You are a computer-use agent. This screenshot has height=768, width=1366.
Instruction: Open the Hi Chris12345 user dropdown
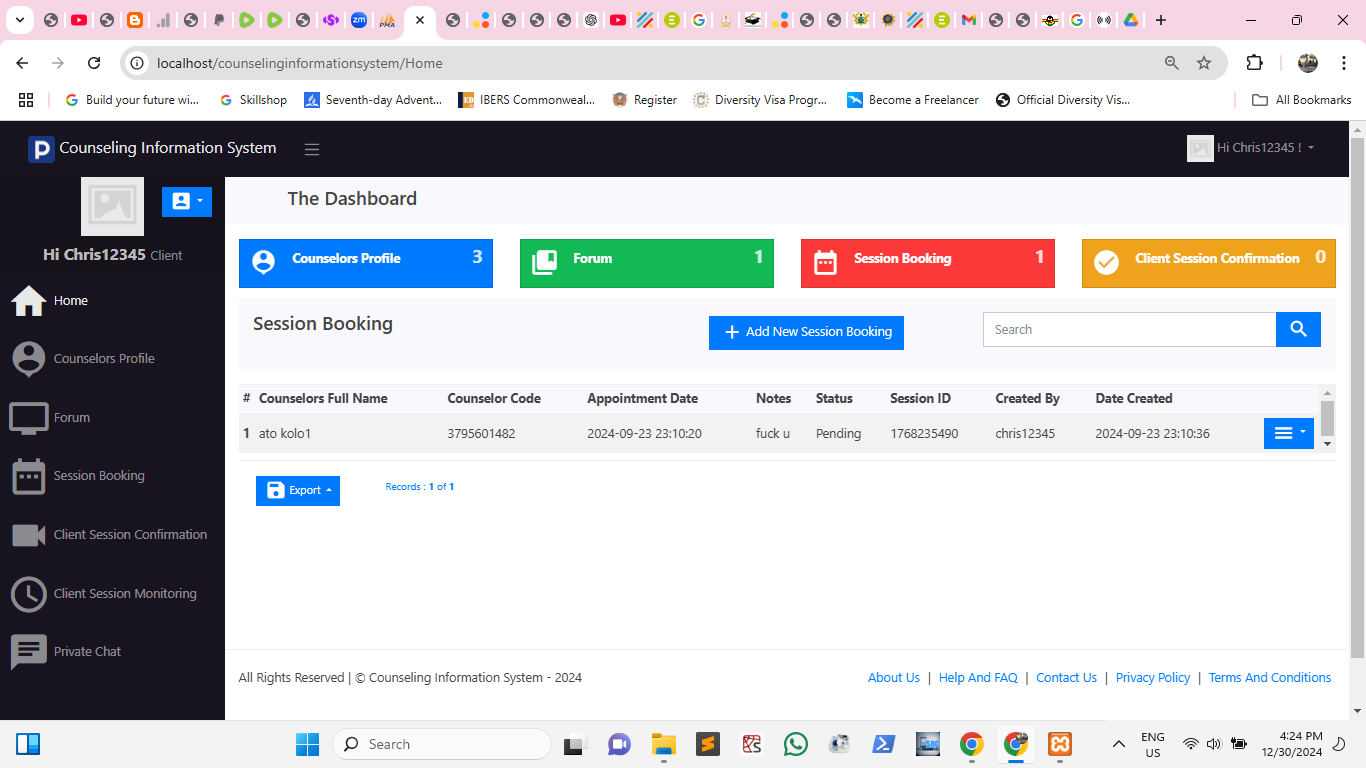click(1251, 148)
